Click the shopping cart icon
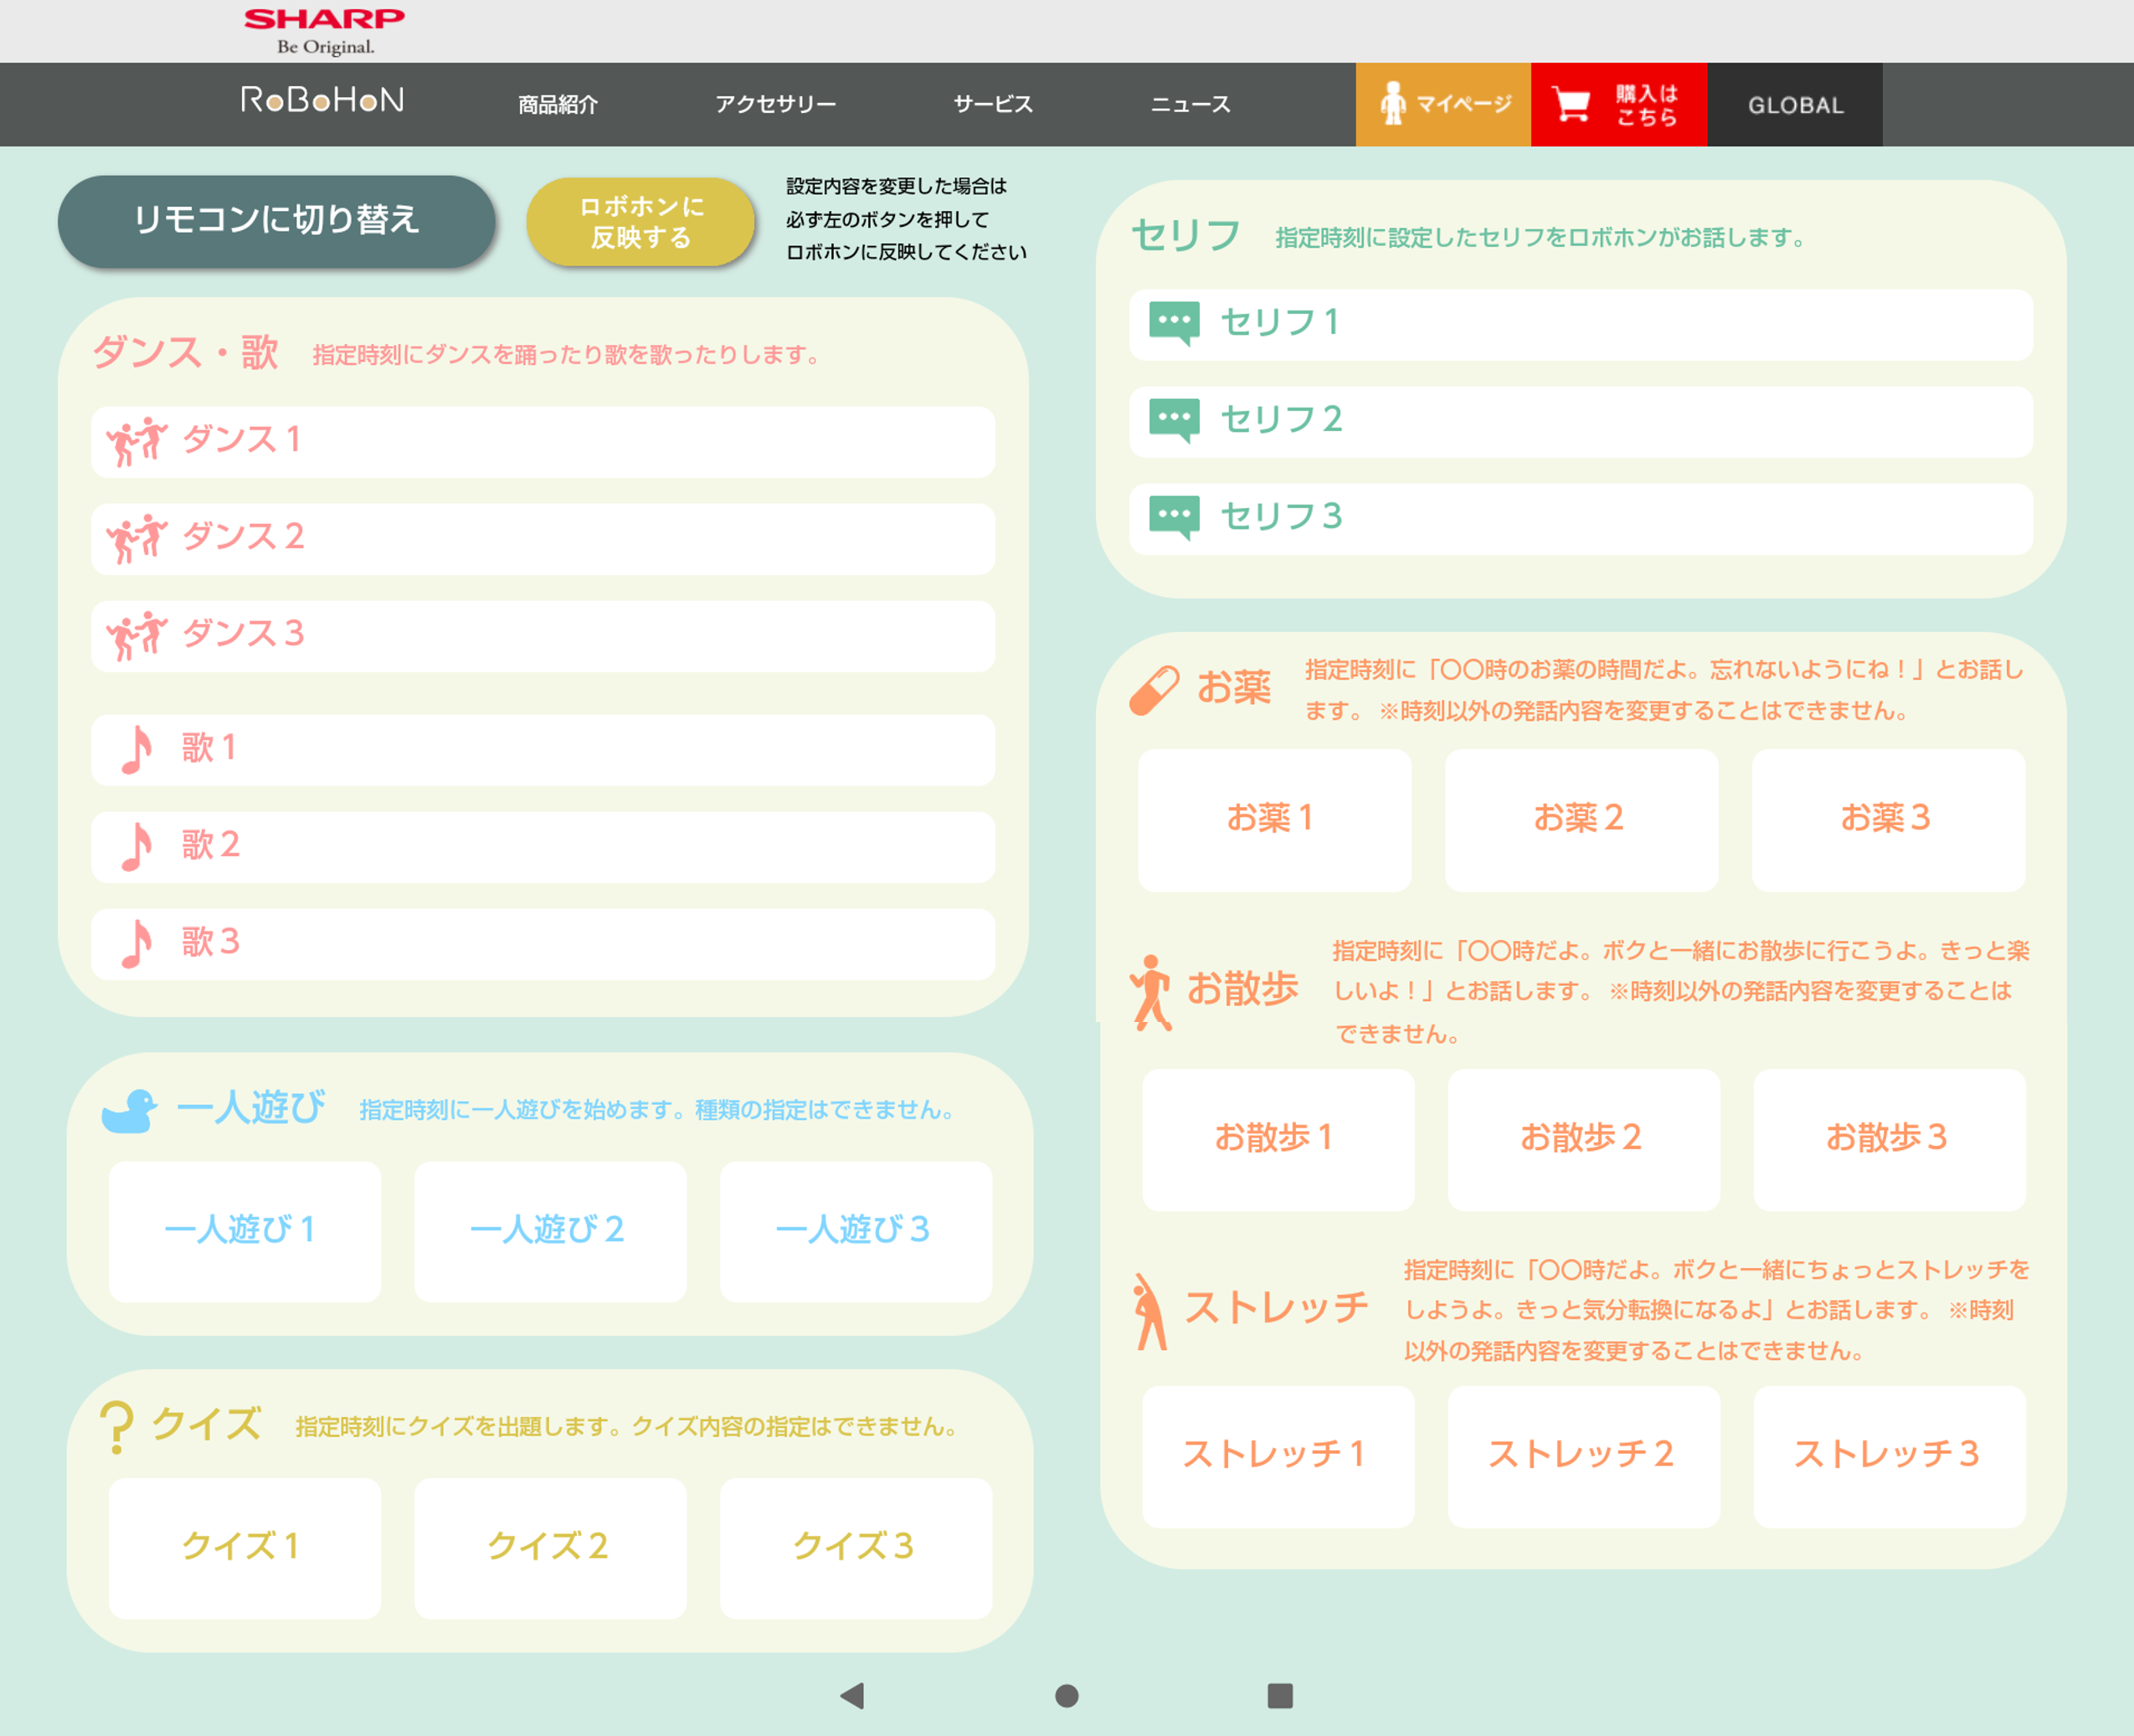Image resolution: width=2134 pixels, height=1736 pixels. tap(1571, 104)
